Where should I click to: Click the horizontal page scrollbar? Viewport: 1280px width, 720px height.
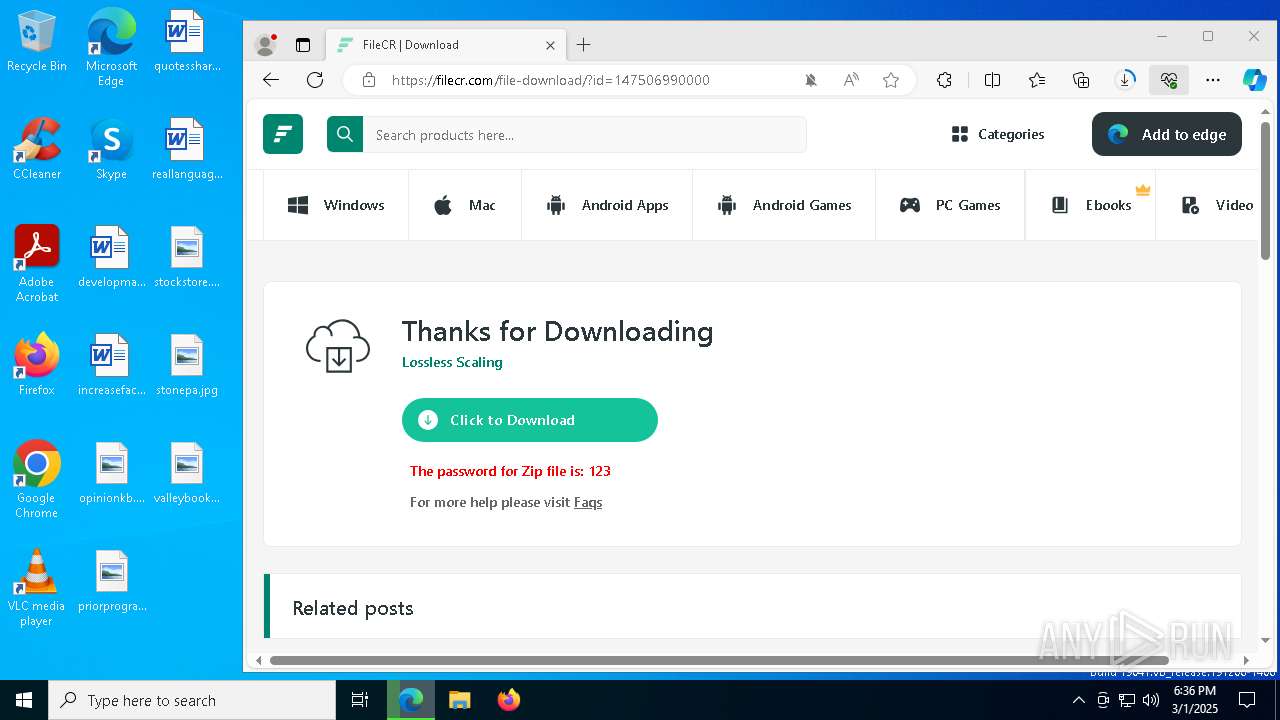[x=719, y=660]
